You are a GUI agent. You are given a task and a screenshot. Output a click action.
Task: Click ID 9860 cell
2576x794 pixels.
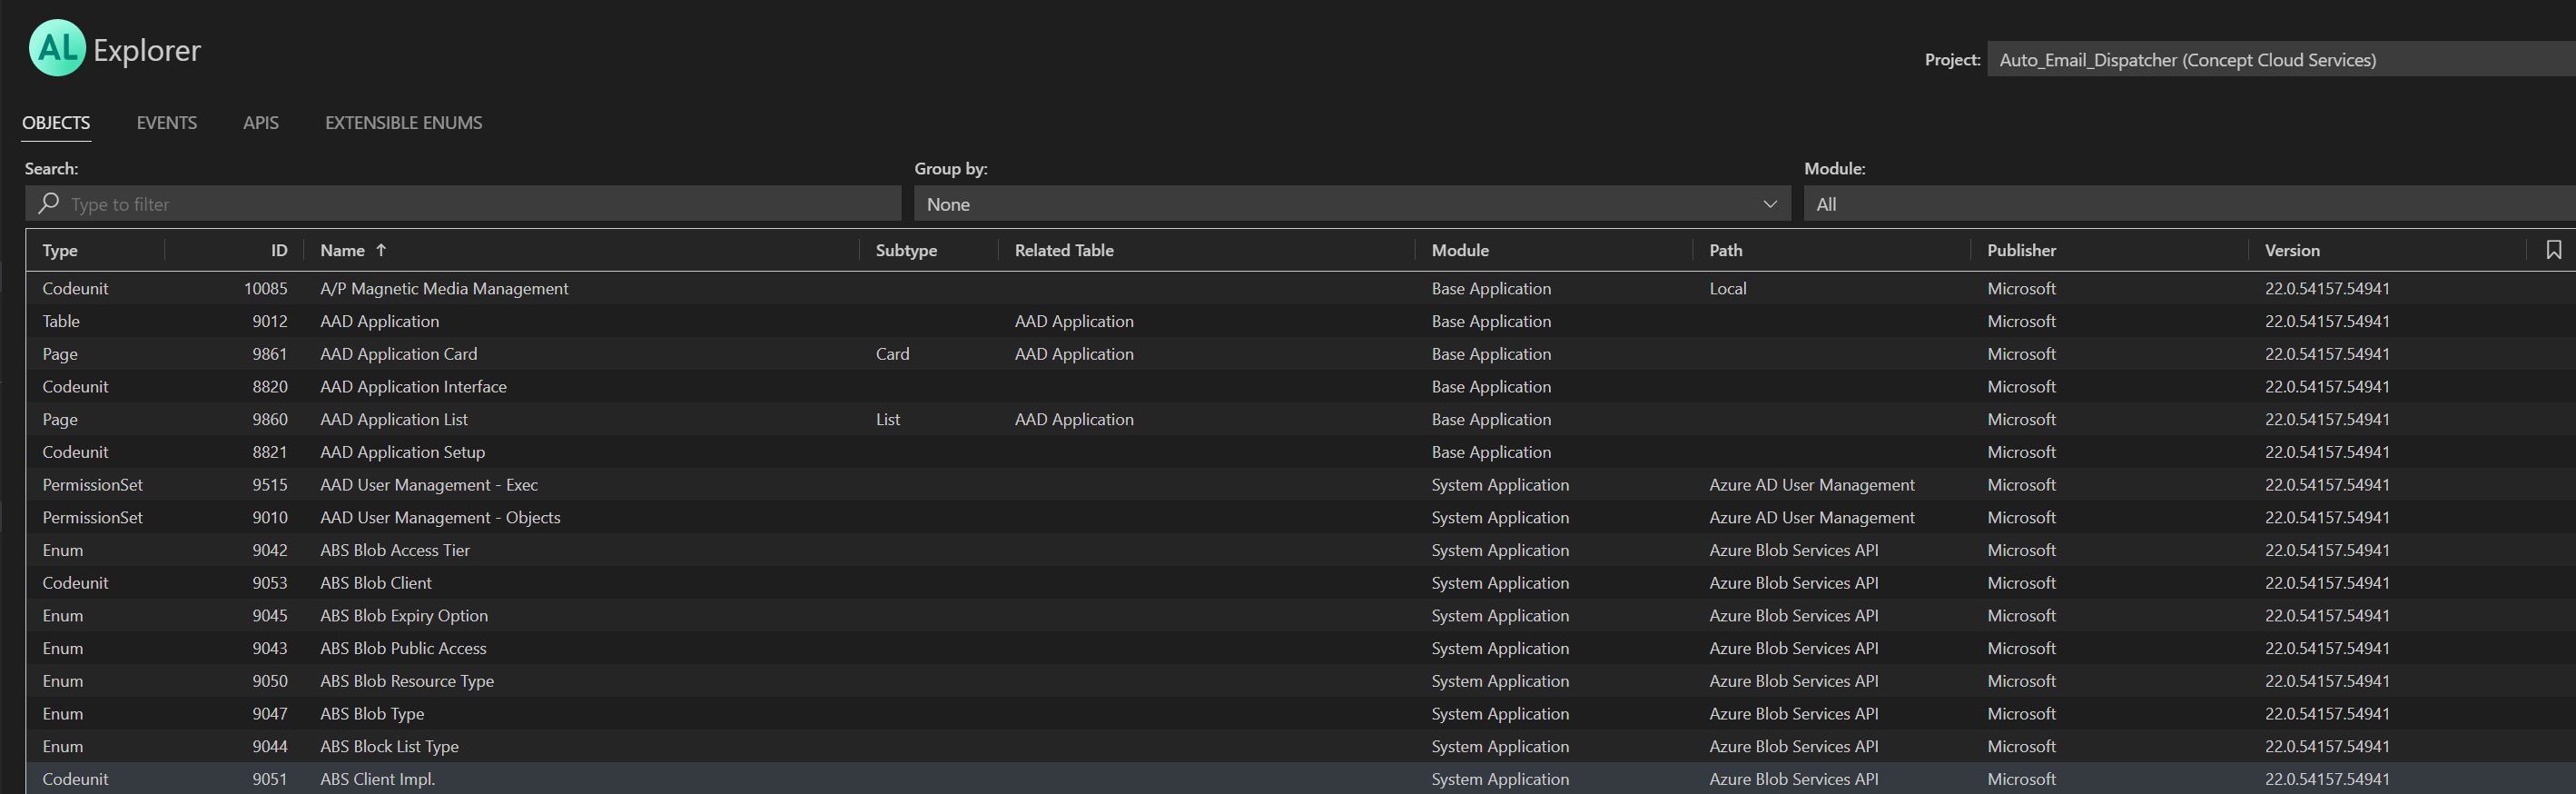[270, 420]
